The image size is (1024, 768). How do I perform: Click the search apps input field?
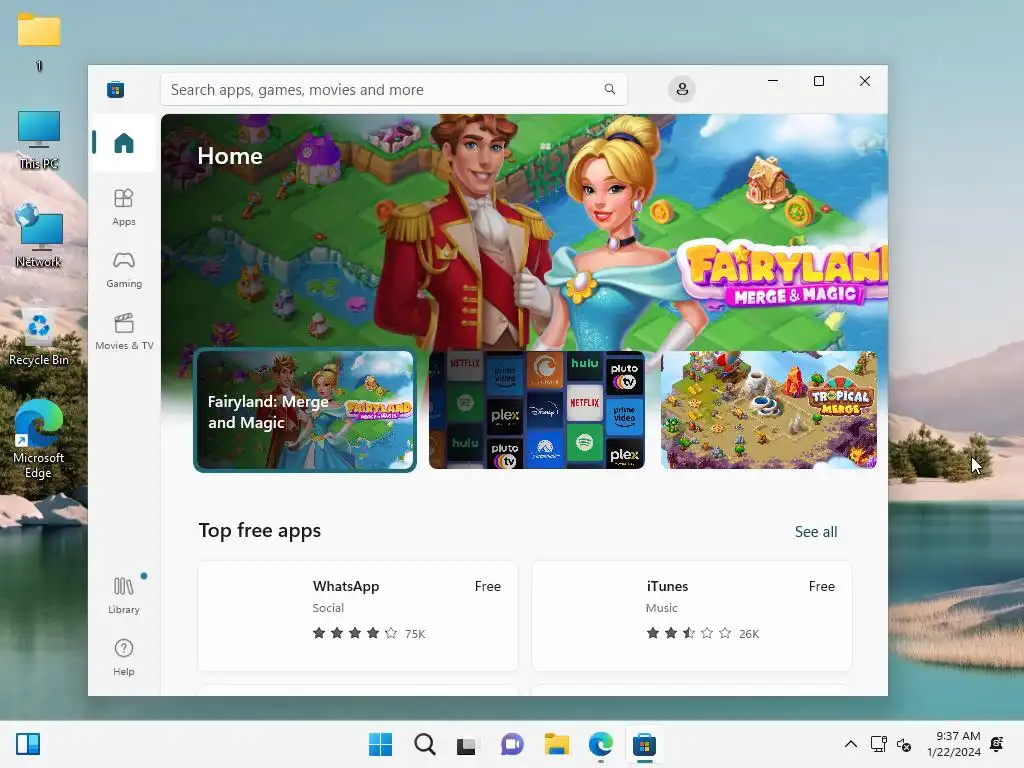(x=394, y=89)
